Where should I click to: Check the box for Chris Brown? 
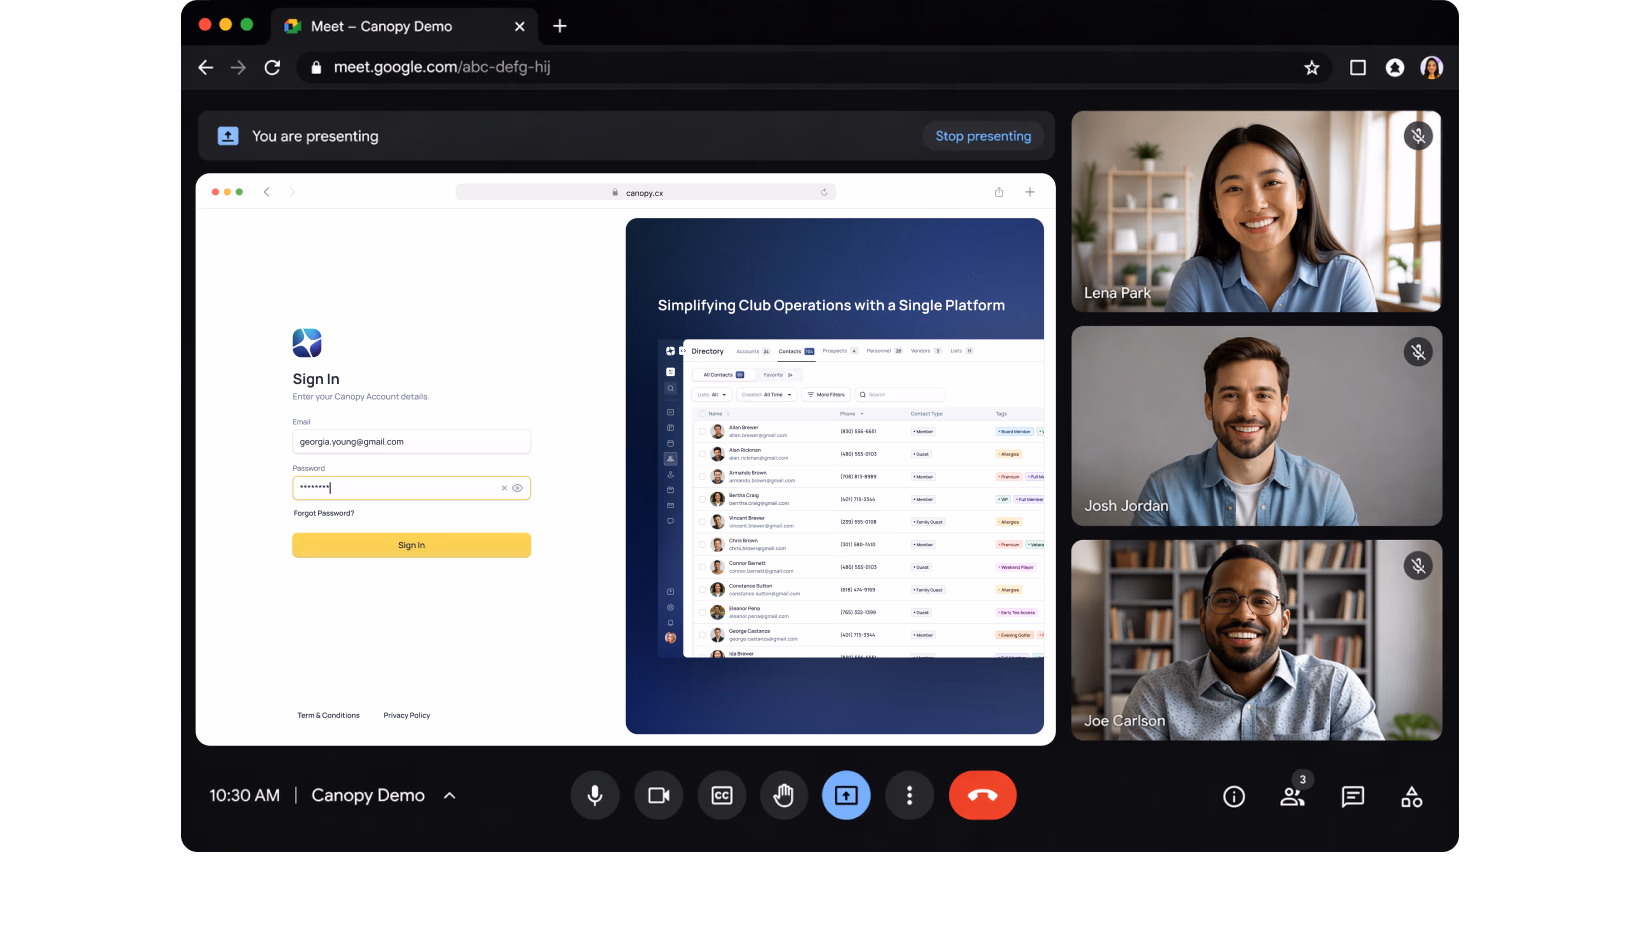point(702,545)
